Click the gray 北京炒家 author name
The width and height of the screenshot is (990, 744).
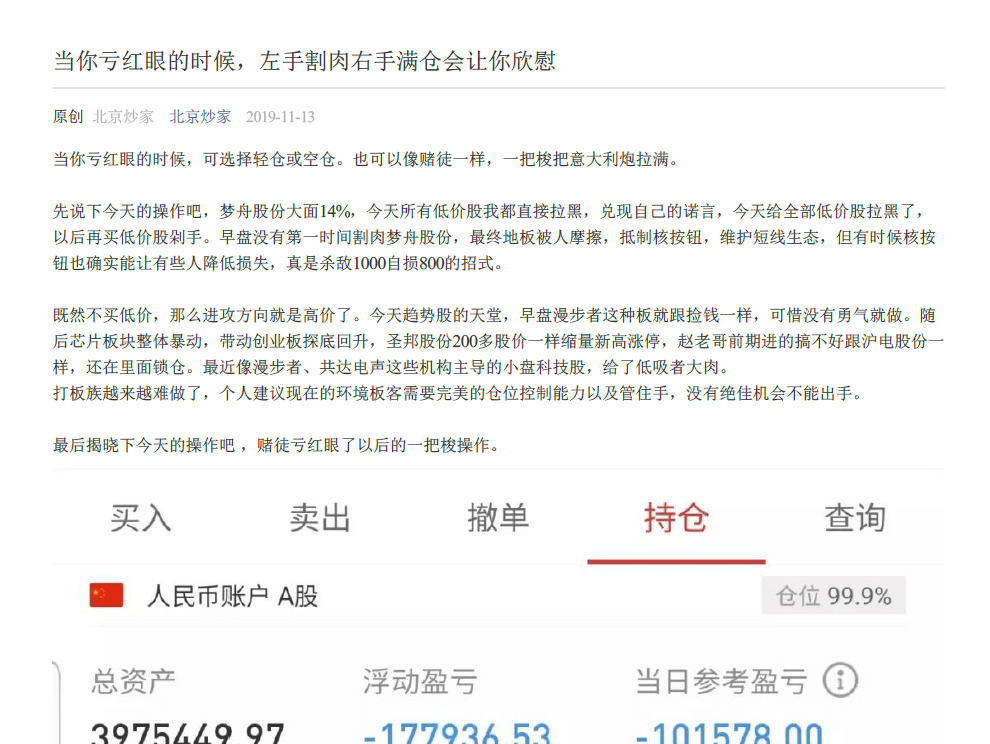123,117
